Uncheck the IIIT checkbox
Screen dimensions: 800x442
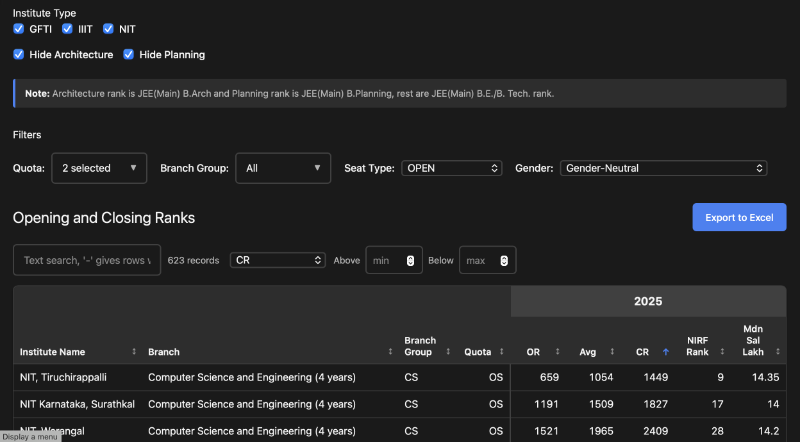pyautogui.click(x=68, y=30)
